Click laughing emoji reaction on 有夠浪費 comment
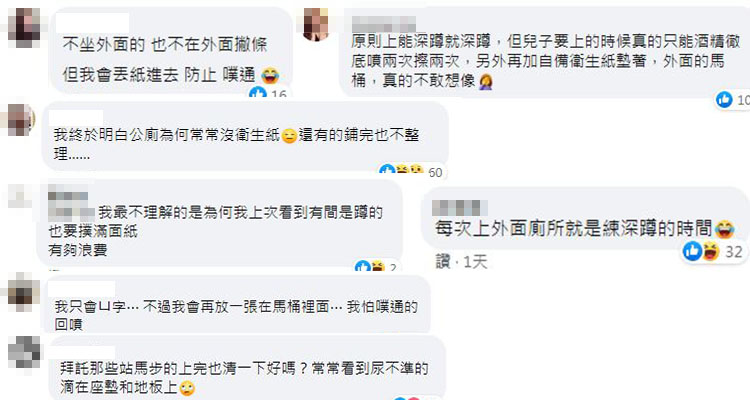 tap(377, 266)
